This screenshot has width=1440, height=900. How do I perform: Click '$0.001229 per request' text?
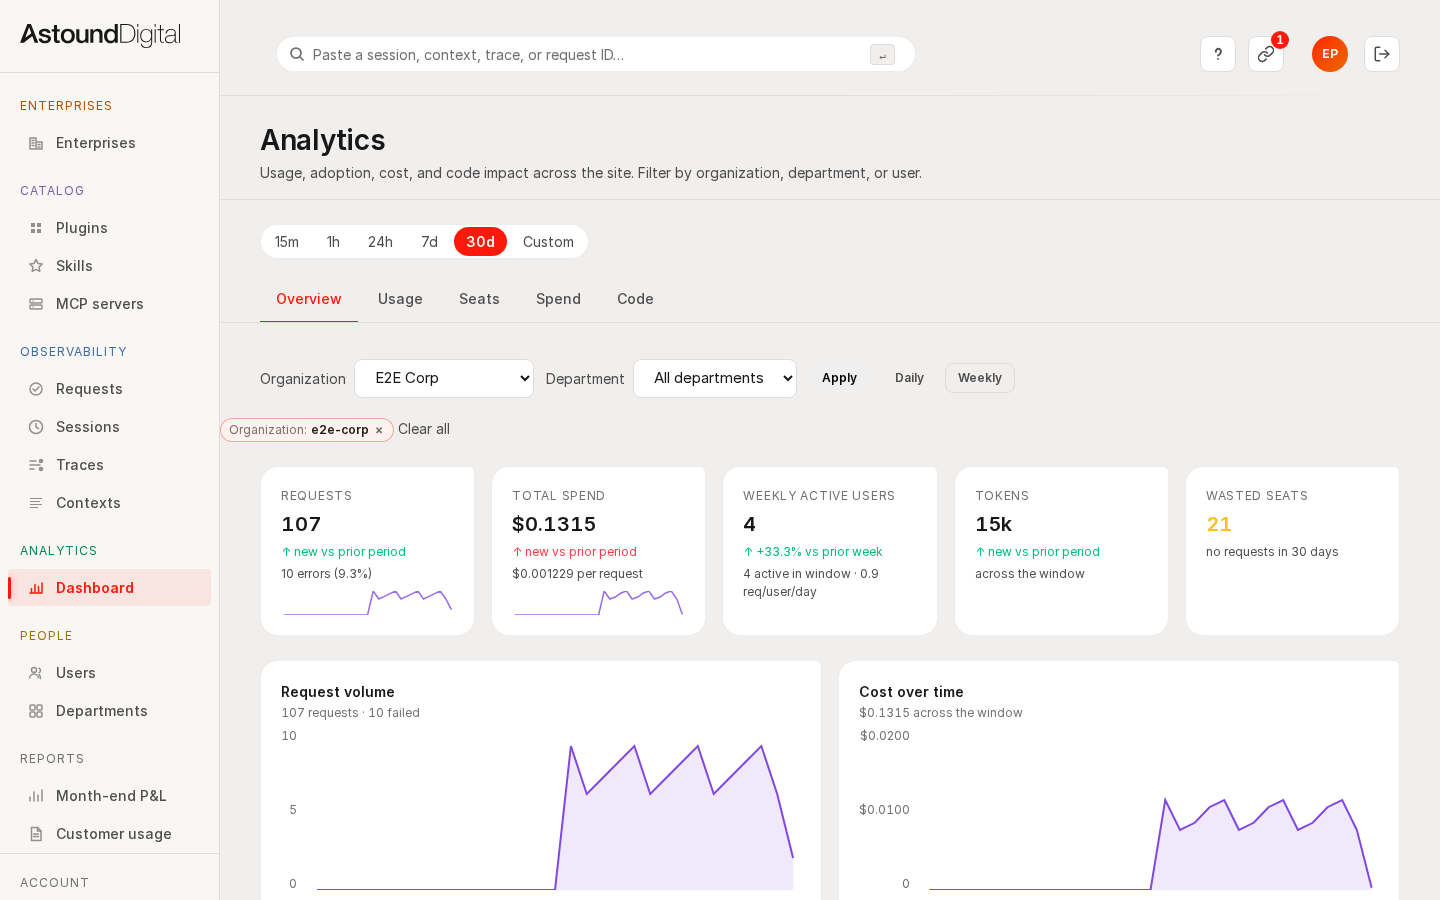pos(577,574)
